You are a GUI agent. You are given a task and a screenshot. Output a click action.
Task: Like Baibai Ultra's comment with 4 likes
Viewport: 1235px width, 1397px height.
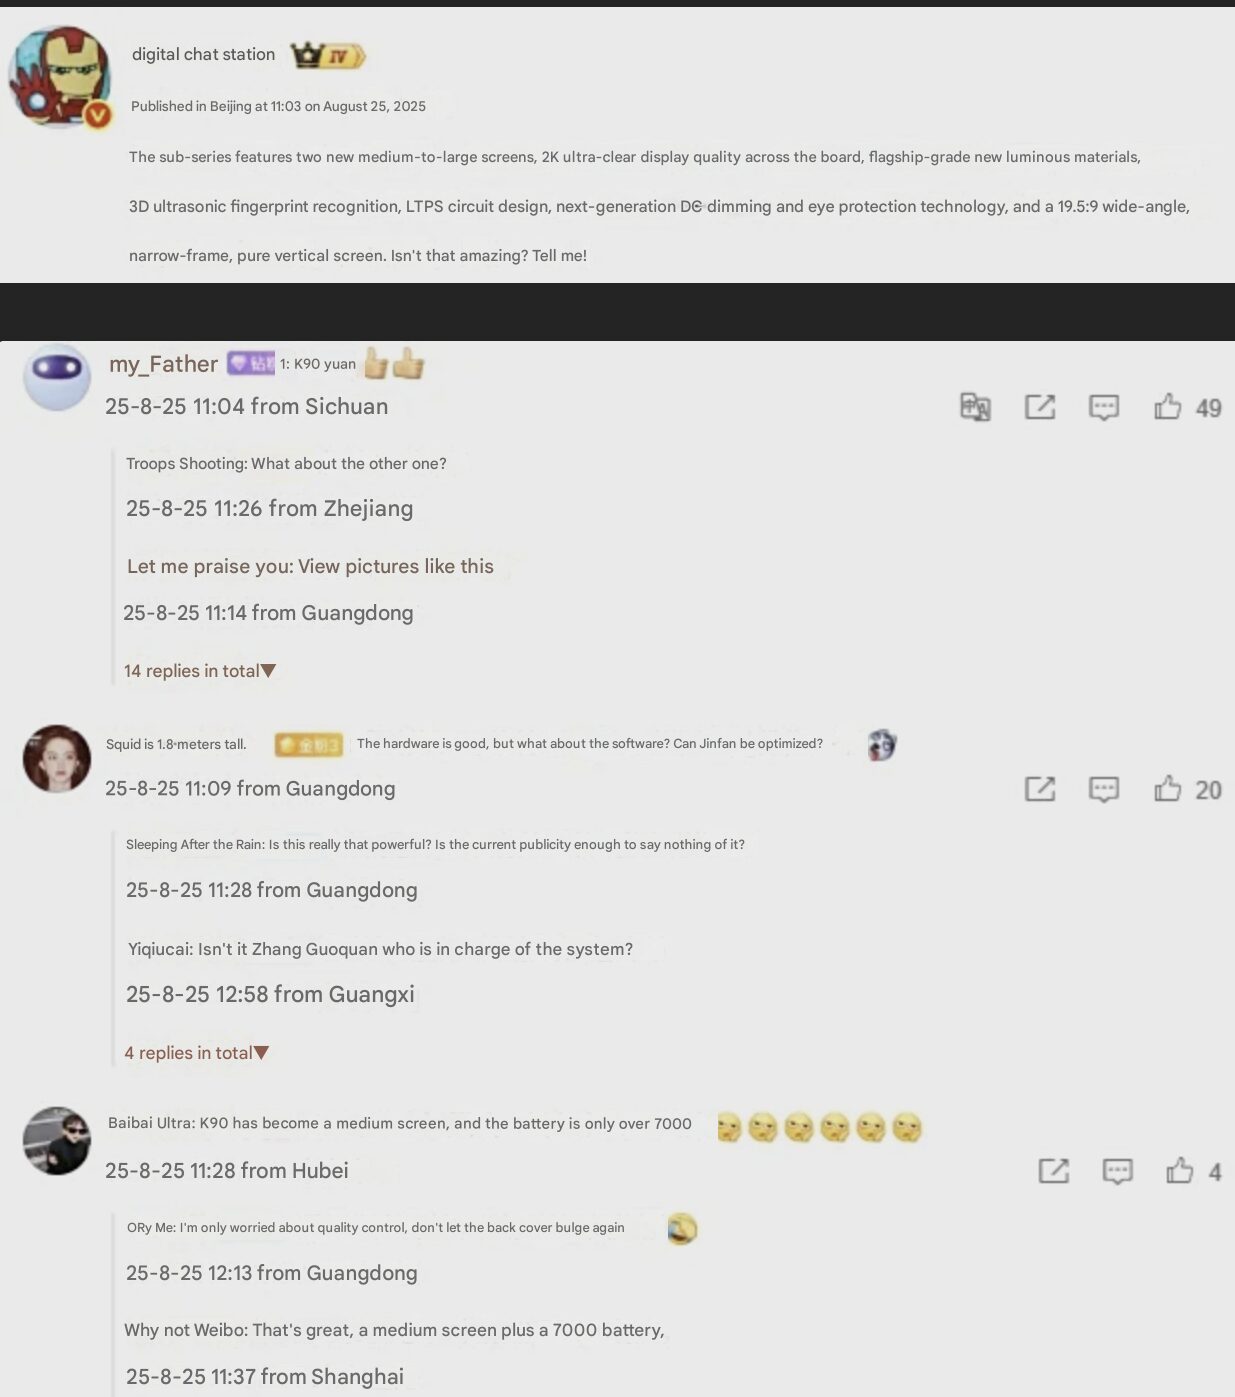point(1180,1170)
